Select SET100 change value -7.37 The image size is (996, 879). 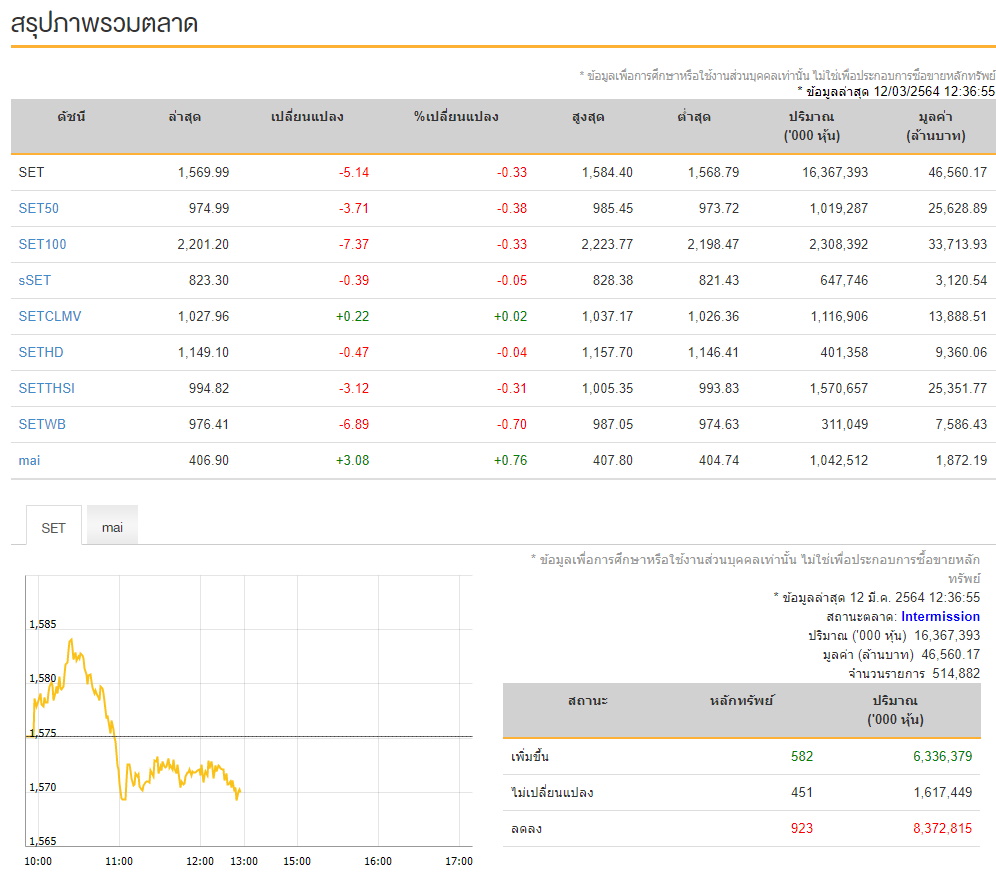[x=354, y=245]
